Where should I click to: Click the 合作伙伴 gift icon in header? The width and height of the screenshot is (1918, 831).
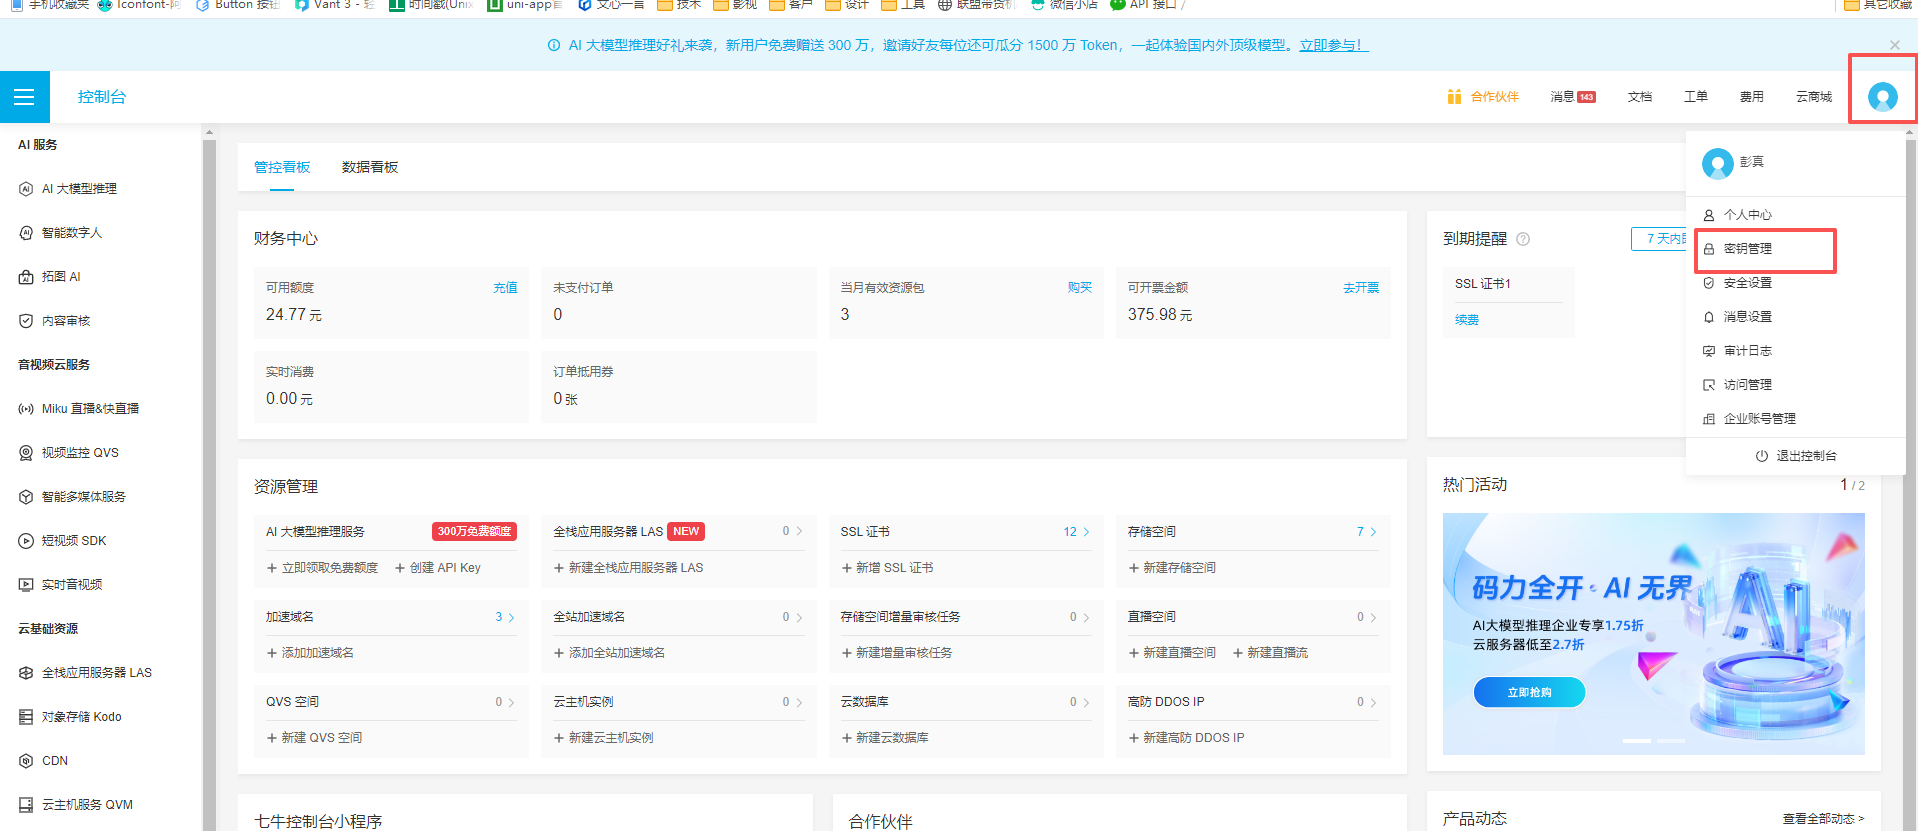click(x=1454, y=97)
